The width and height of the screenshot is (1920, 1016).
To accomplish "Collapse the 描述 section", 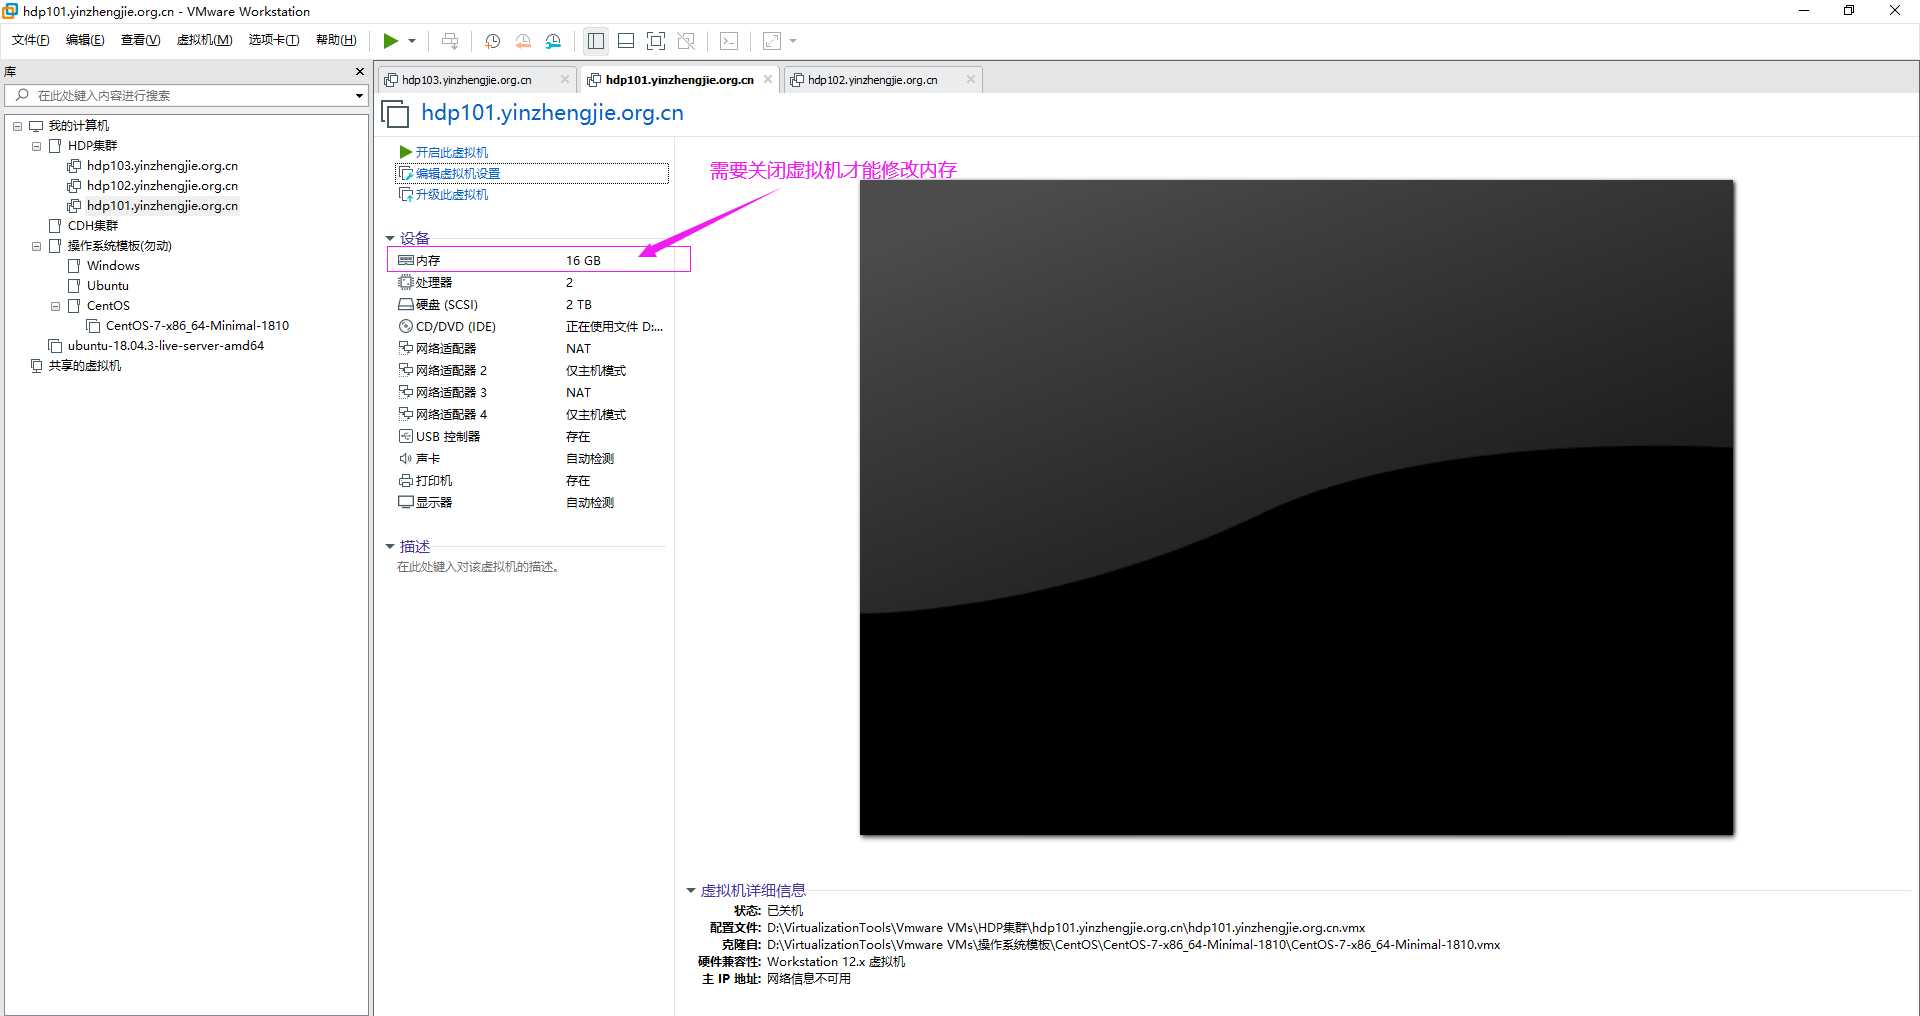I will pos(390,547).
